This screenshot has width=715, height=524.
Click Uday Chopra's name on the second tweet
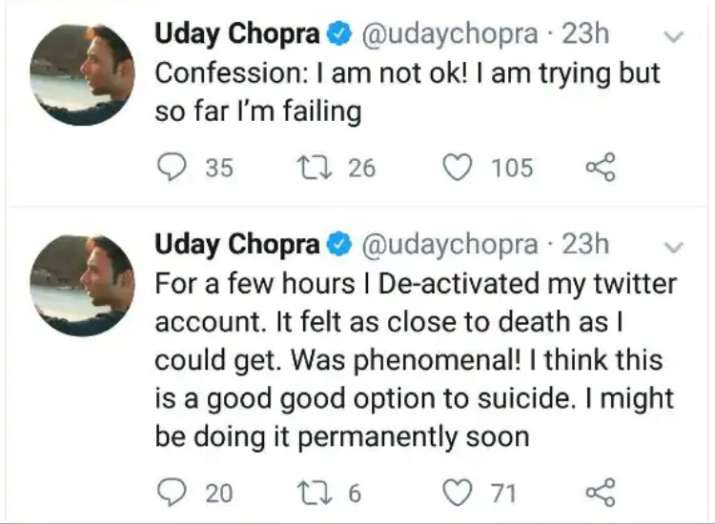coord(236,244)
